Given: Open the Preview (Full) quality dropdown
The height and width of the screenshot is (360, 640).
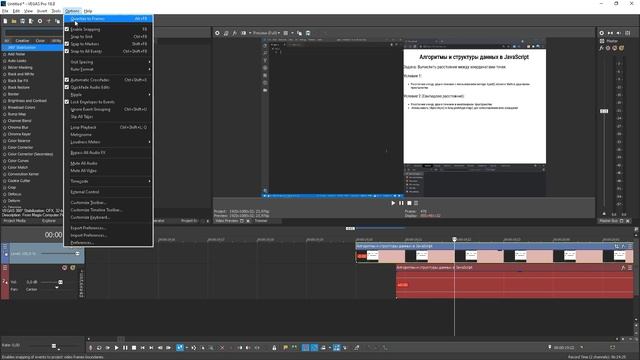Looking at the screenshot, I should click(267, 33).
